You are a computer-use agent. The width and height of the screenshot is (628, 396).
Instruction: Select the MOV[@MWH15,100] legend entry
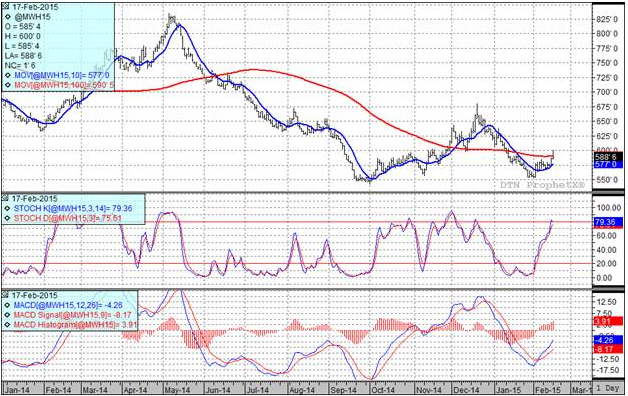64,85
